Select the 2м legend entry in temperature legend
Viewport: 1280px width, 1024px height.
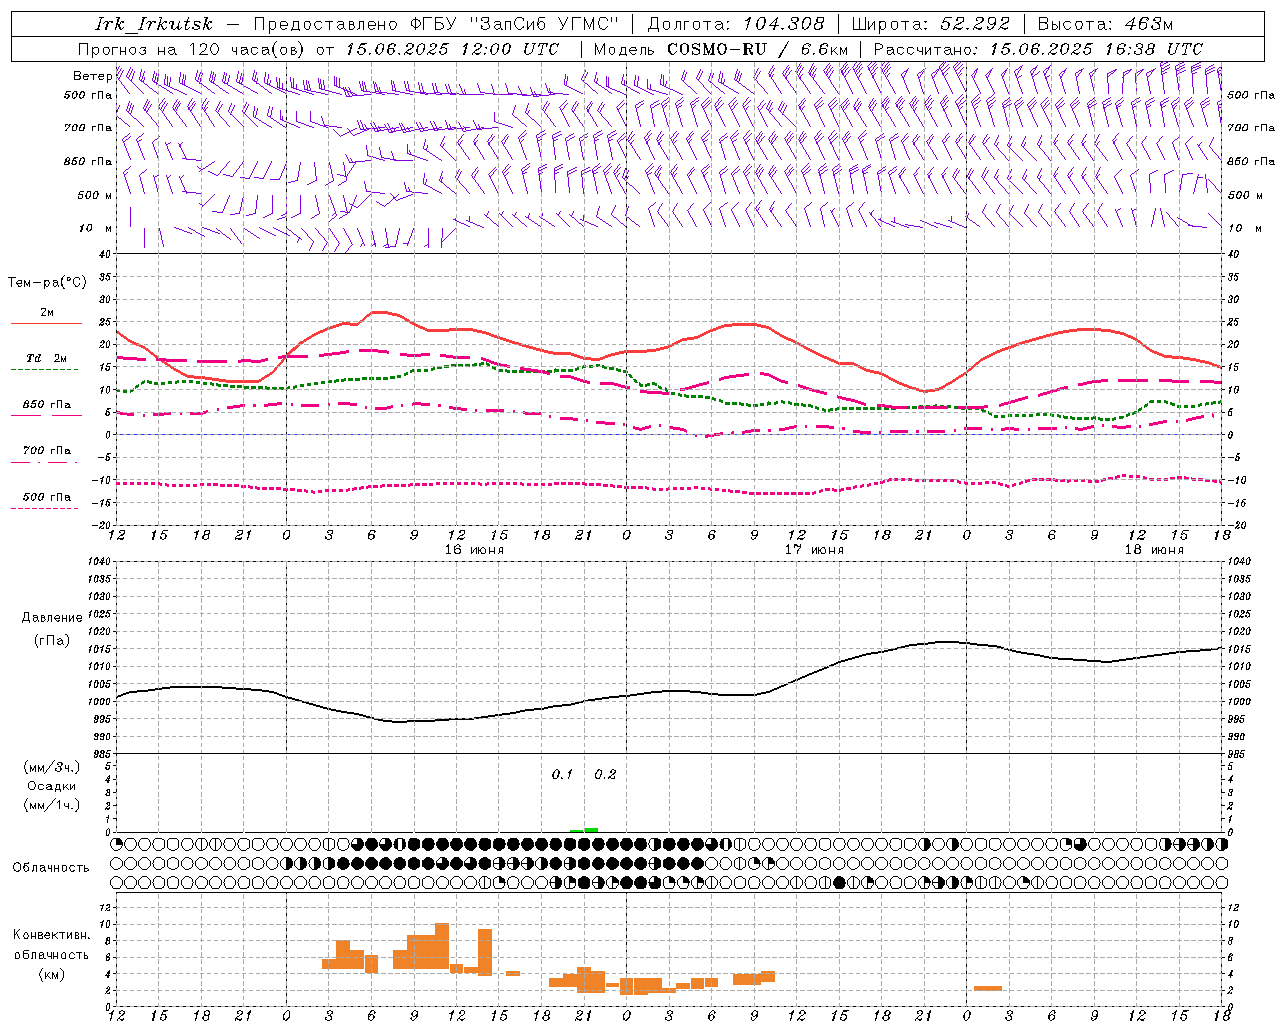coord(47,313)
